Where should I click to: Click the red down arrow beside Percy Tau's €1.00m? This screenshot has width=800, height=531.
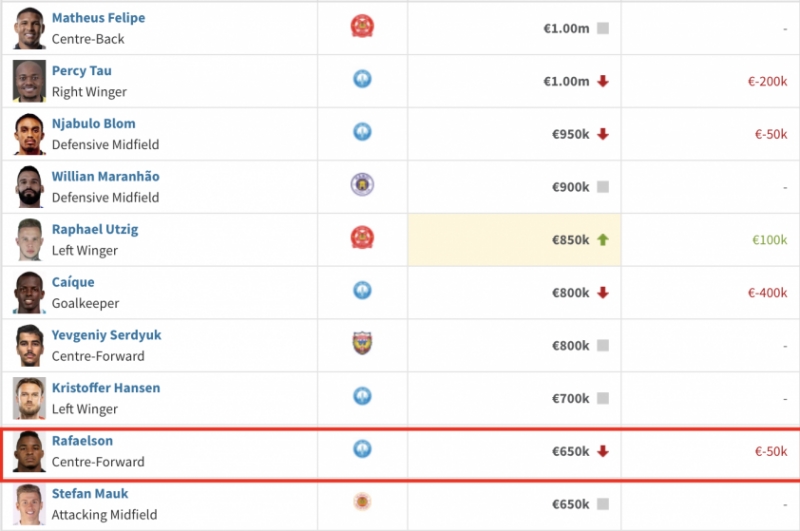pyautogui.click(x=603, y=81)
